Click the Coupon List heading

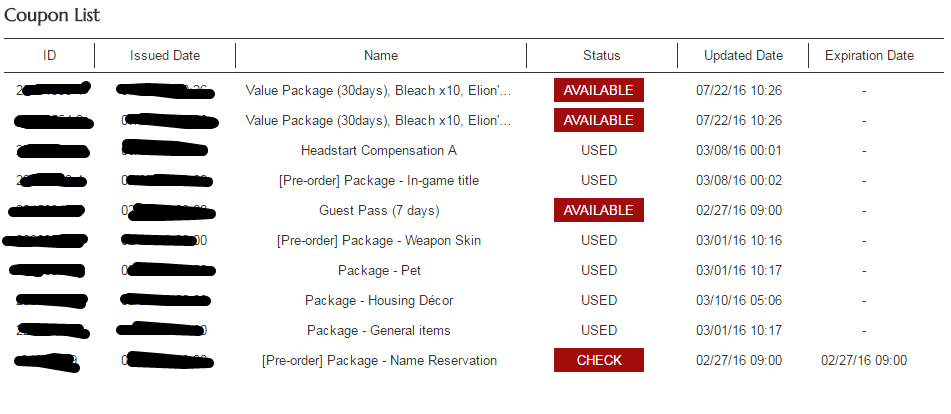tap(52, 15)
